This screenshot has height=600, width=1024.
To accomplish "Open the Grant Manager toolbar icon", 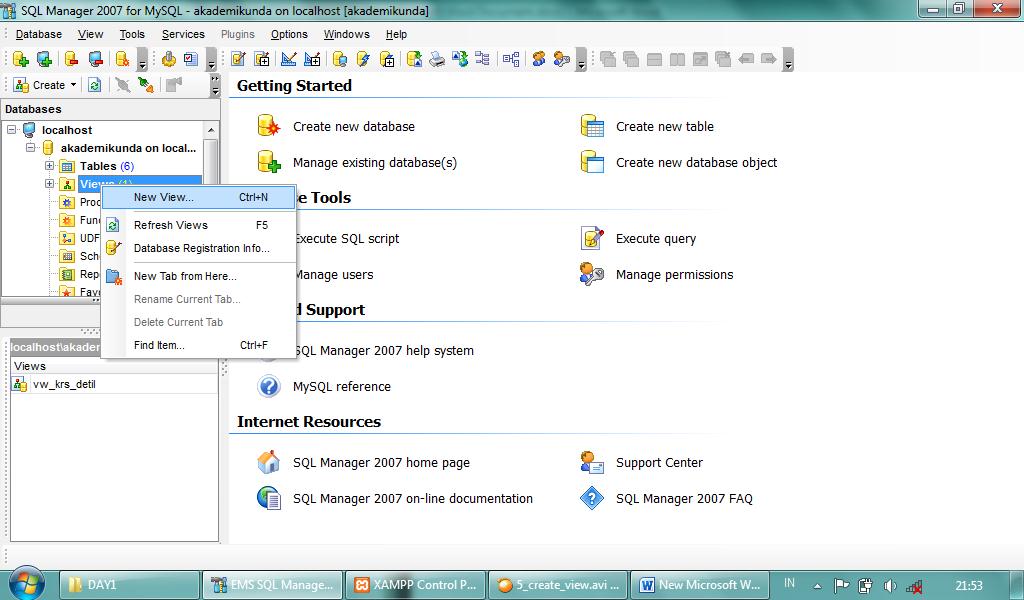I will (x=561, y=59).
